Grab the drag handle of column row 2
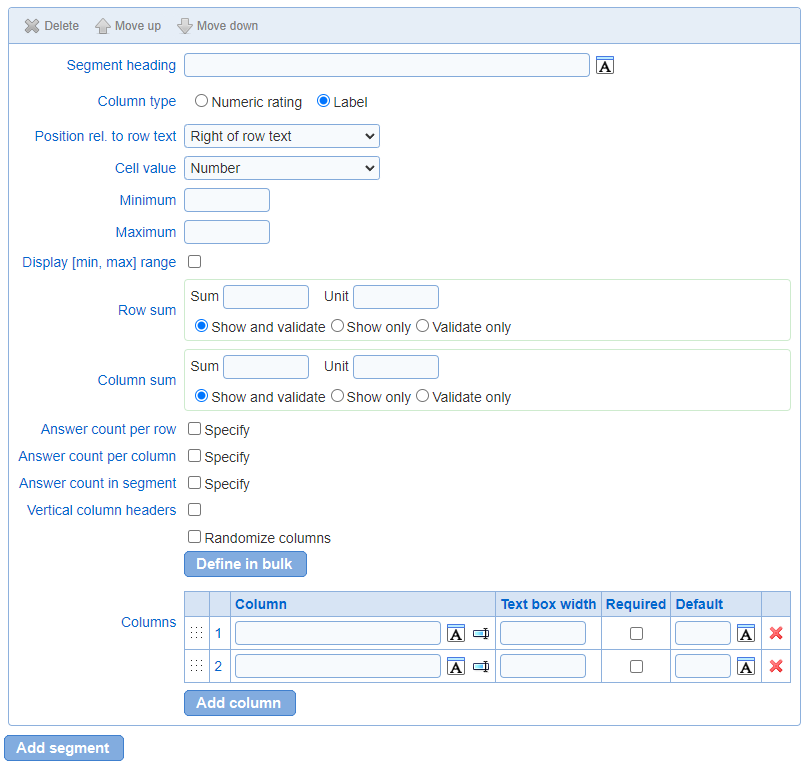Screen dimensions: 808x766 click(196, 666)
